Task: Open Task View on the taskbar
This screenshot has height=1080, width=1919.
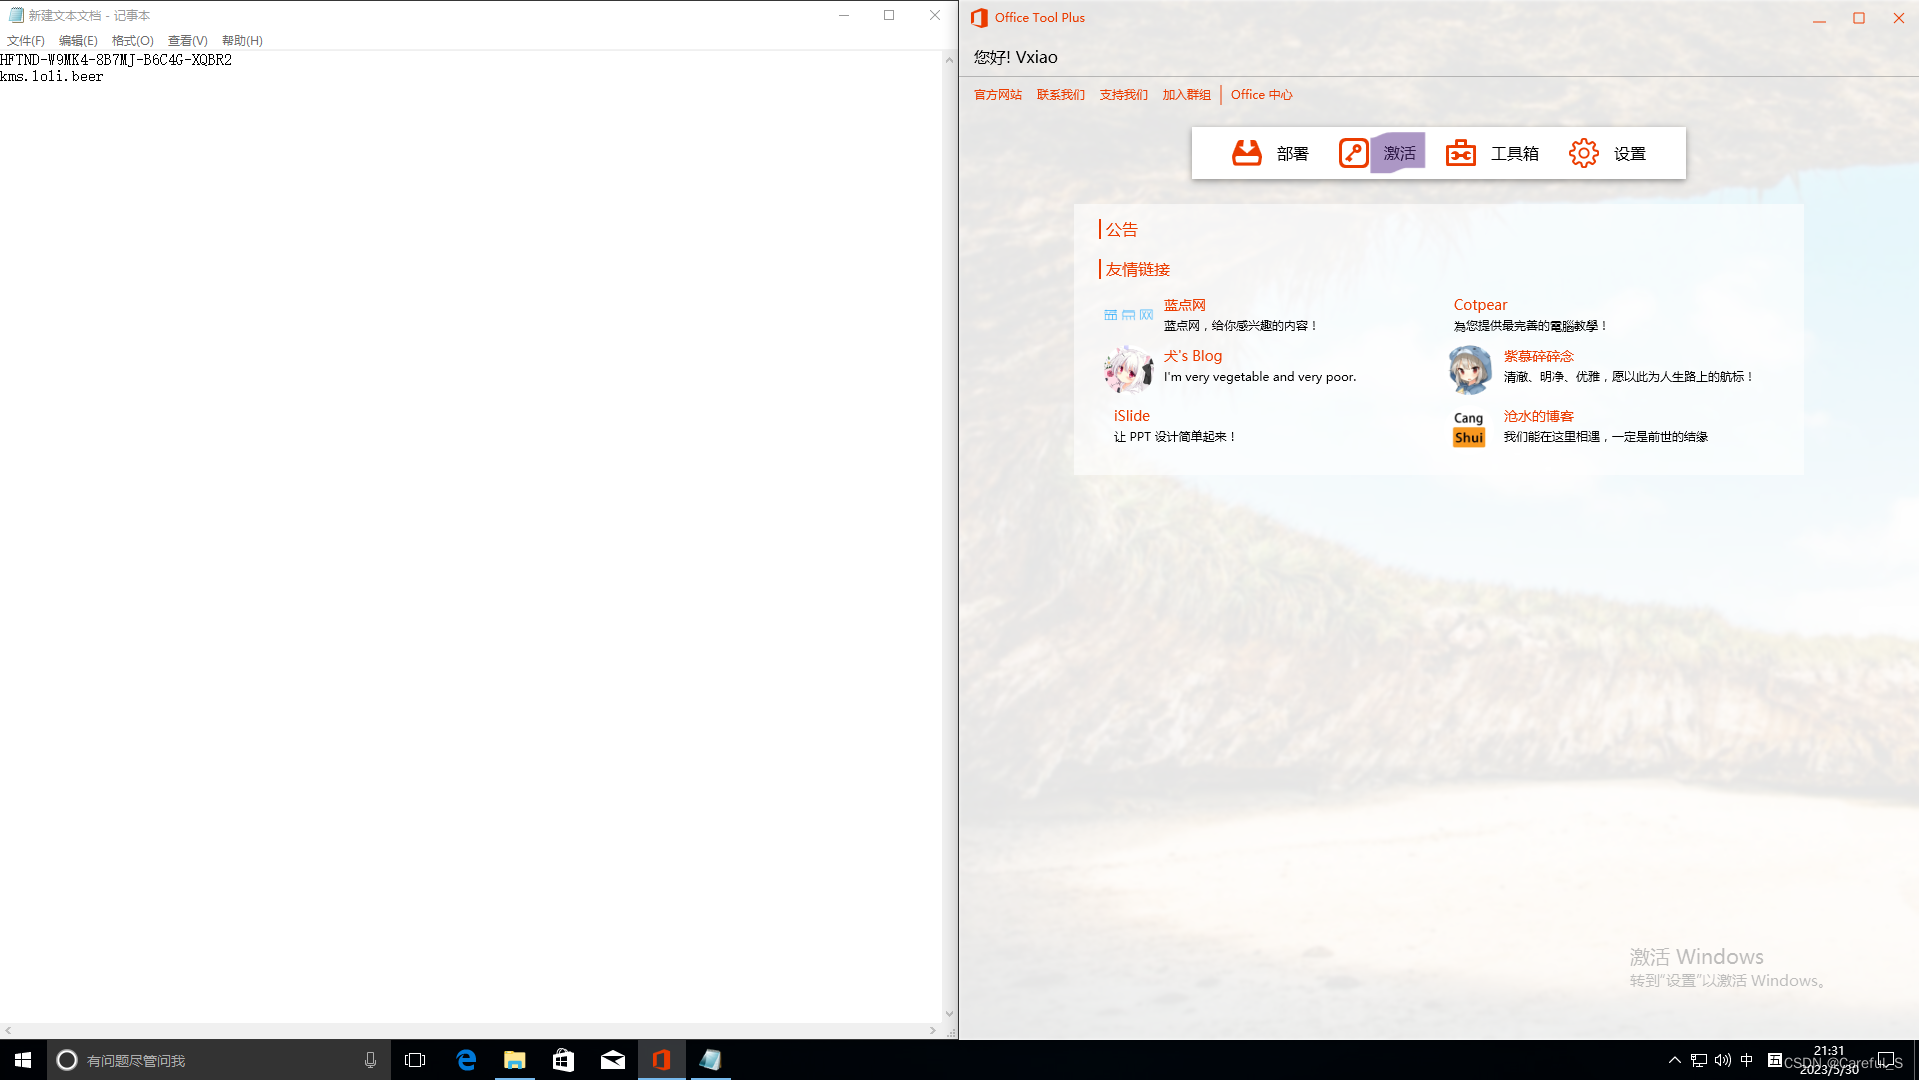Action: coord(415,1060)
